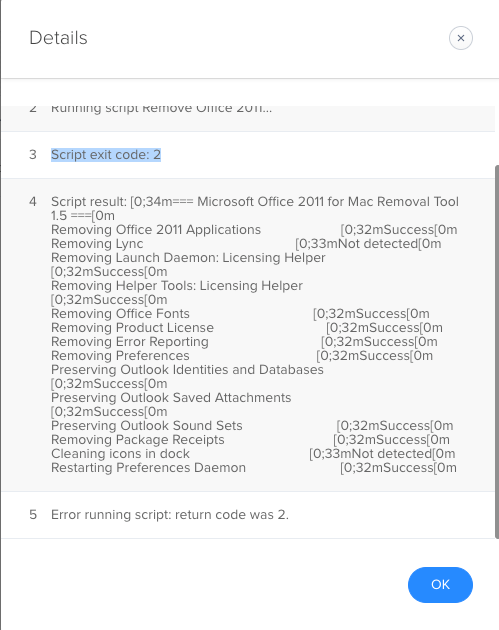Click the partially hidden 'Running script Remove Office 2011...' row
499x630 pixels.
pos(248,119)
